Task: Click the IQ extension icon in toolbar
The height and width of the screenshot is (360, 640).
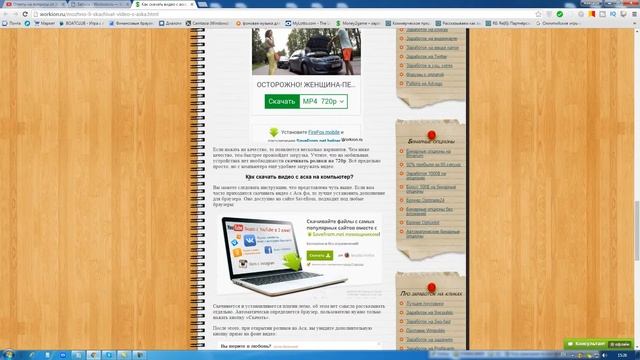Action: tap(613, 14)
